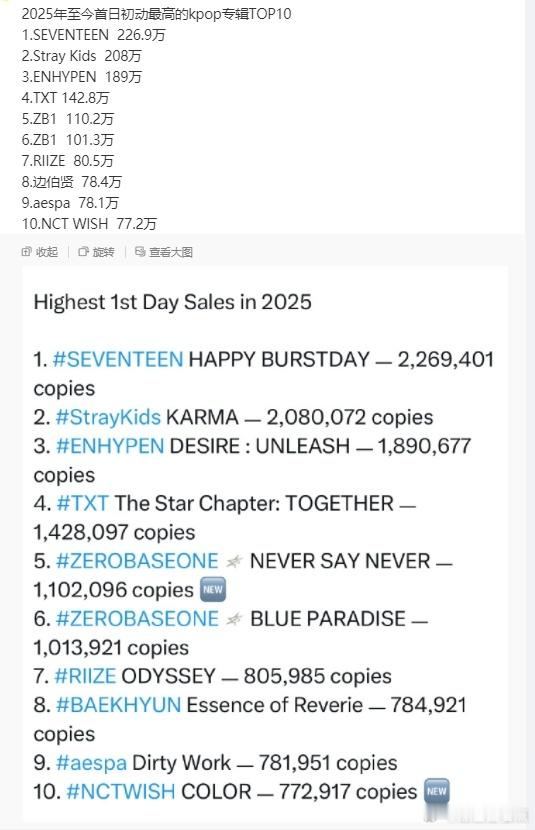This screenshot has height=830, width=535.
Task: Open the #BAEKHYUN hashtag
Action: pyautogui.click(x=119, y=705)
